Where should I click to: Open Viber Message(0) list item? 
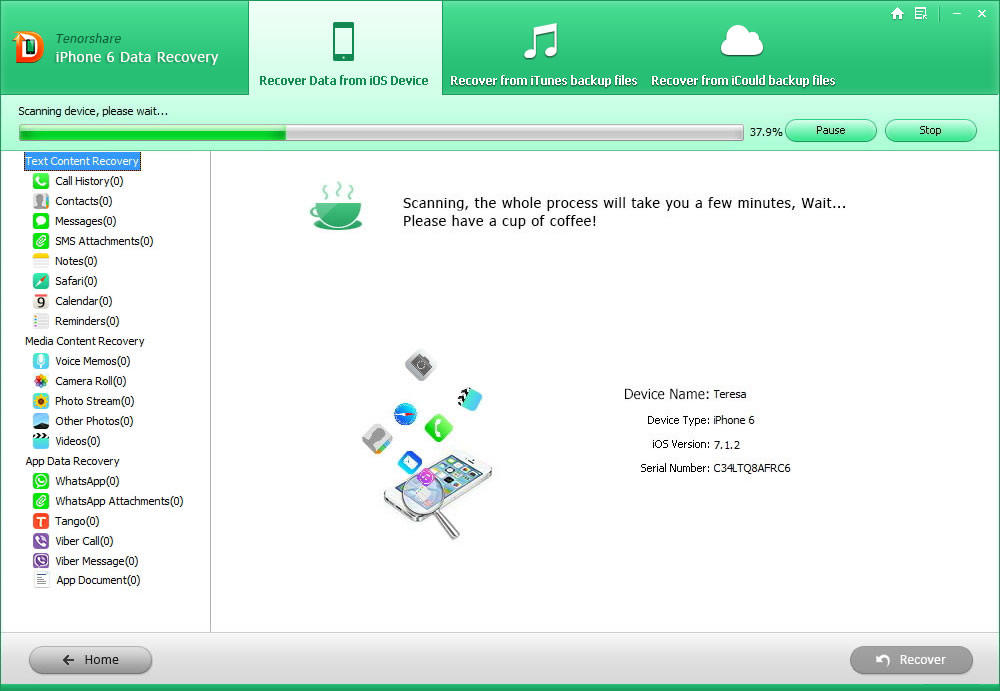(96, 561)
